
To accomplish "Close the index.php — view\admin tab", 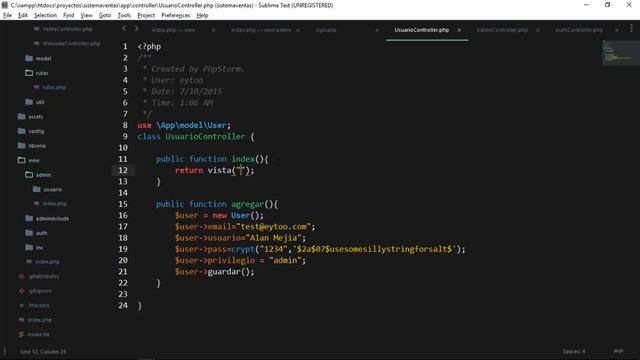I will tap(298, 30).
